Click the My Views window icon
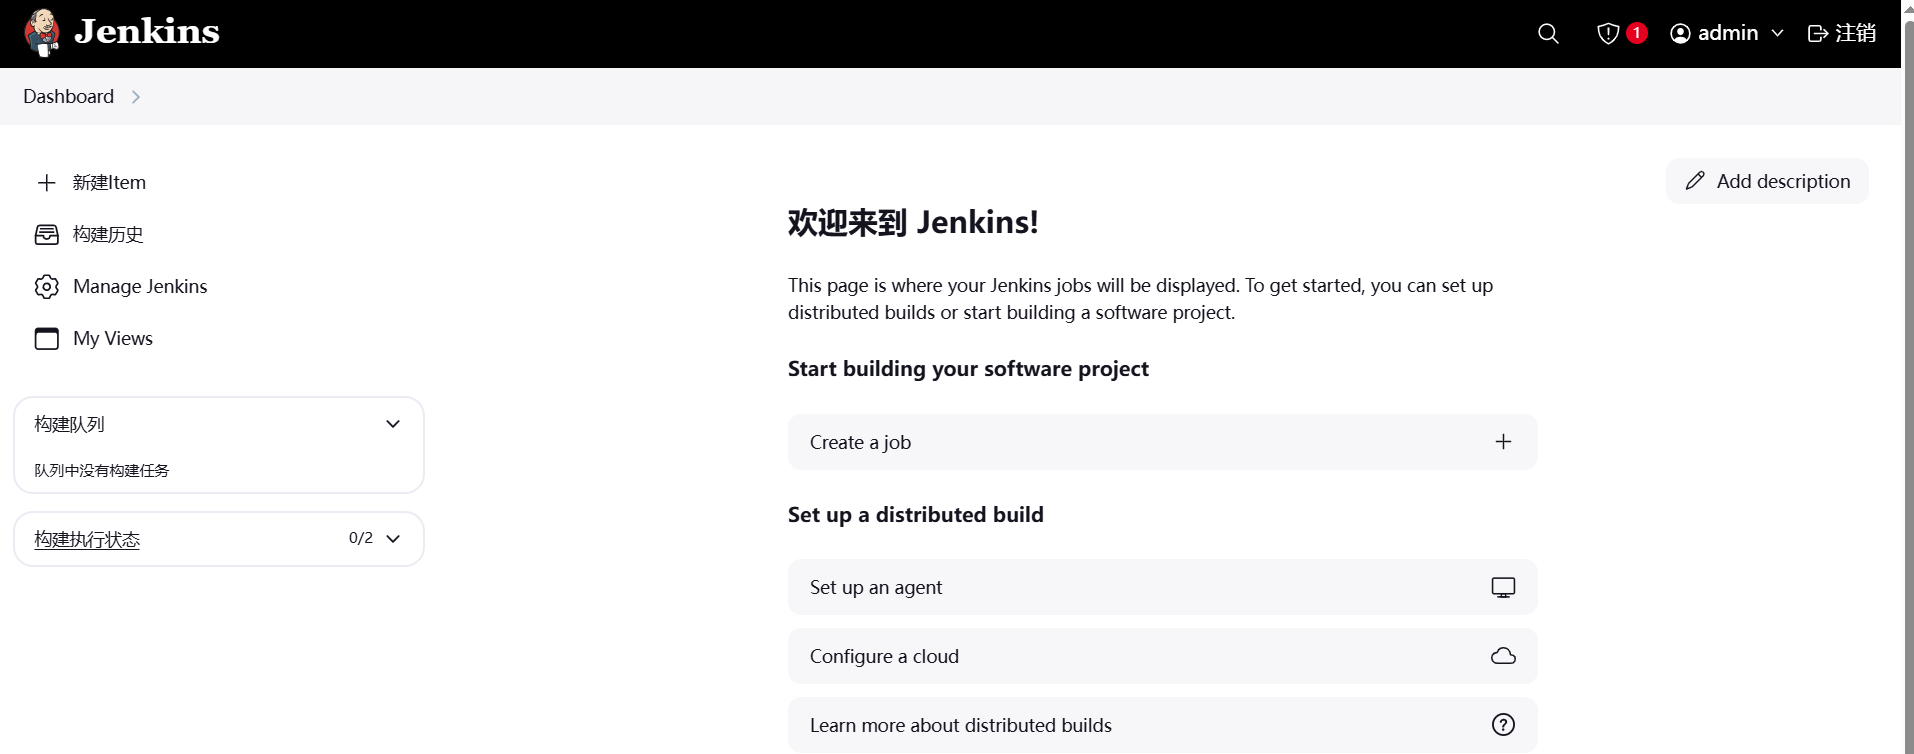Image resolution: width=1914 pixels, height=754 pixels. tap(46, 338)
